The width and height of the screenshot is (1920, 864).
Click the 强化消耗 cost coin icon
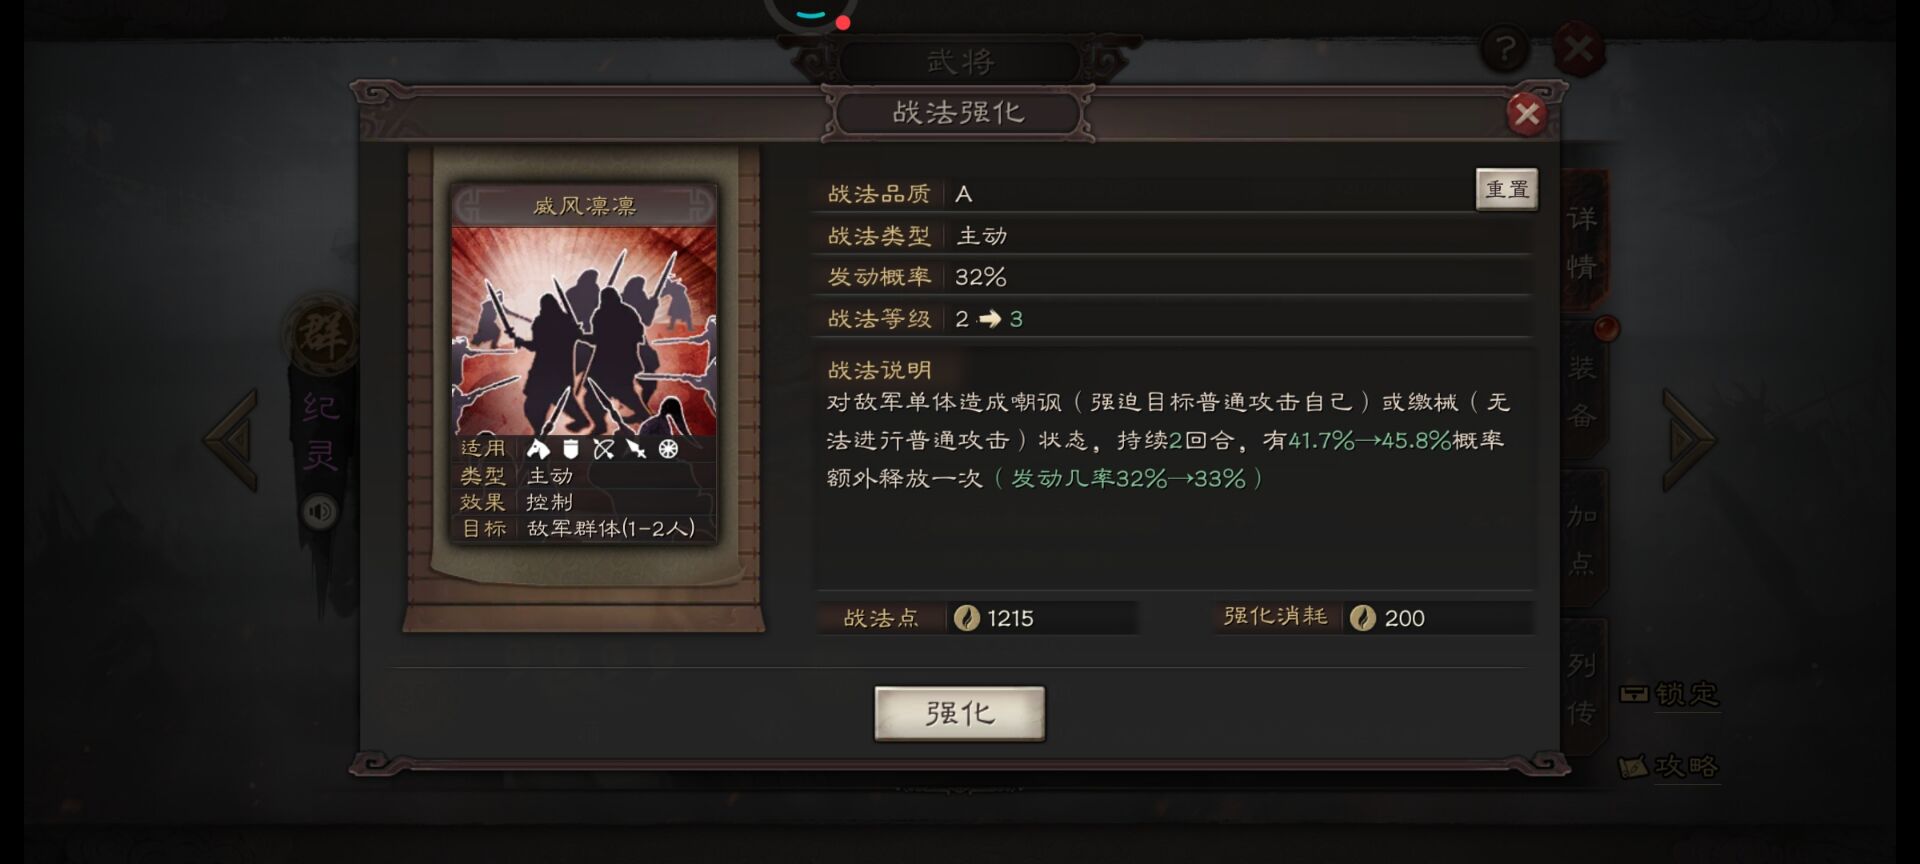click(1362, 618)
